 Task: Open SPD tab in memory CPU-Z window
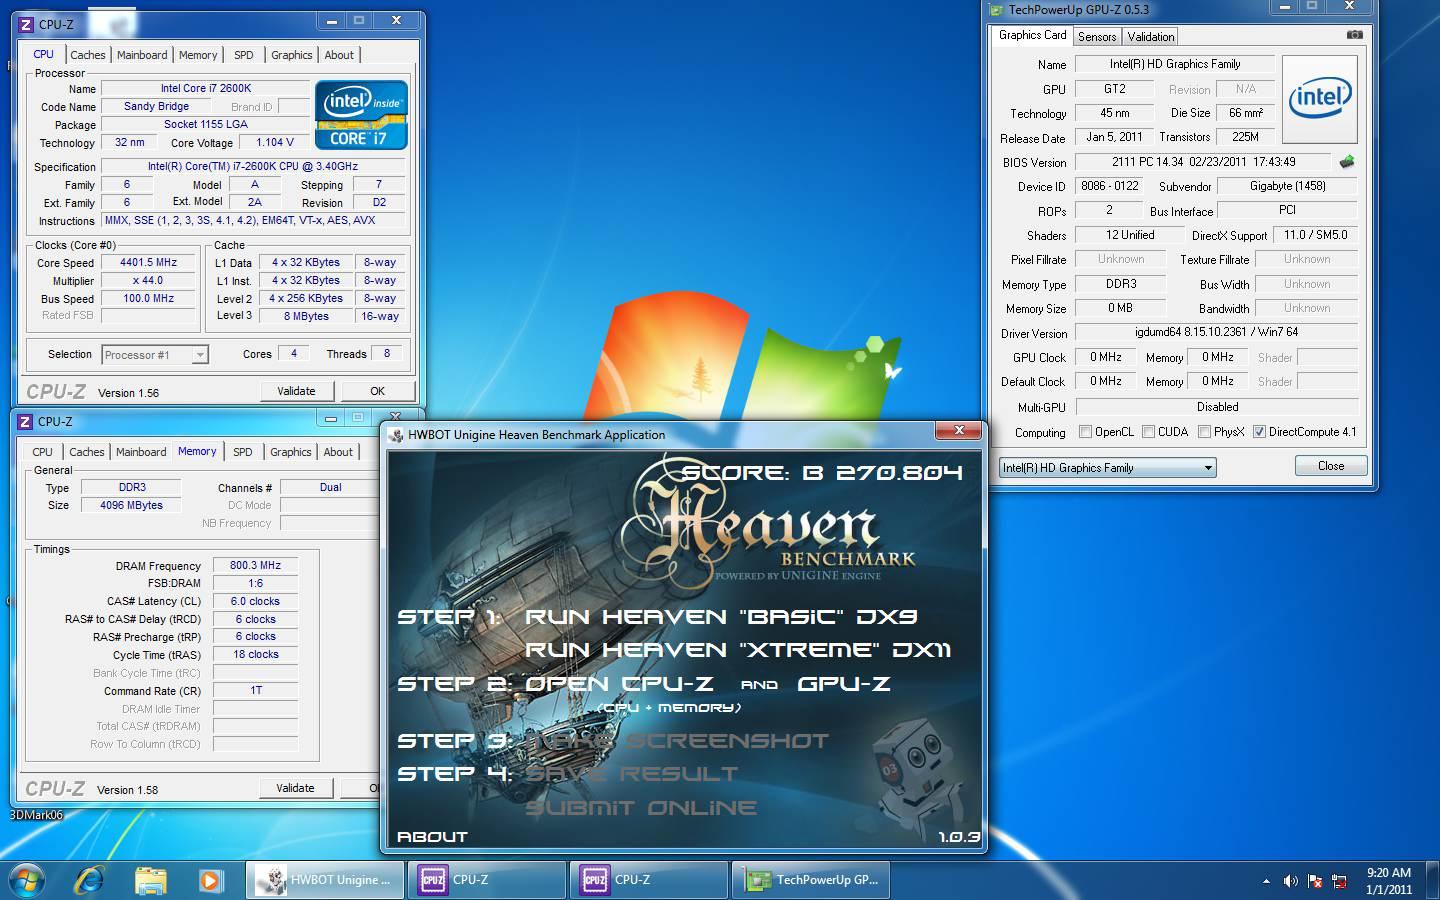[242, 452]
